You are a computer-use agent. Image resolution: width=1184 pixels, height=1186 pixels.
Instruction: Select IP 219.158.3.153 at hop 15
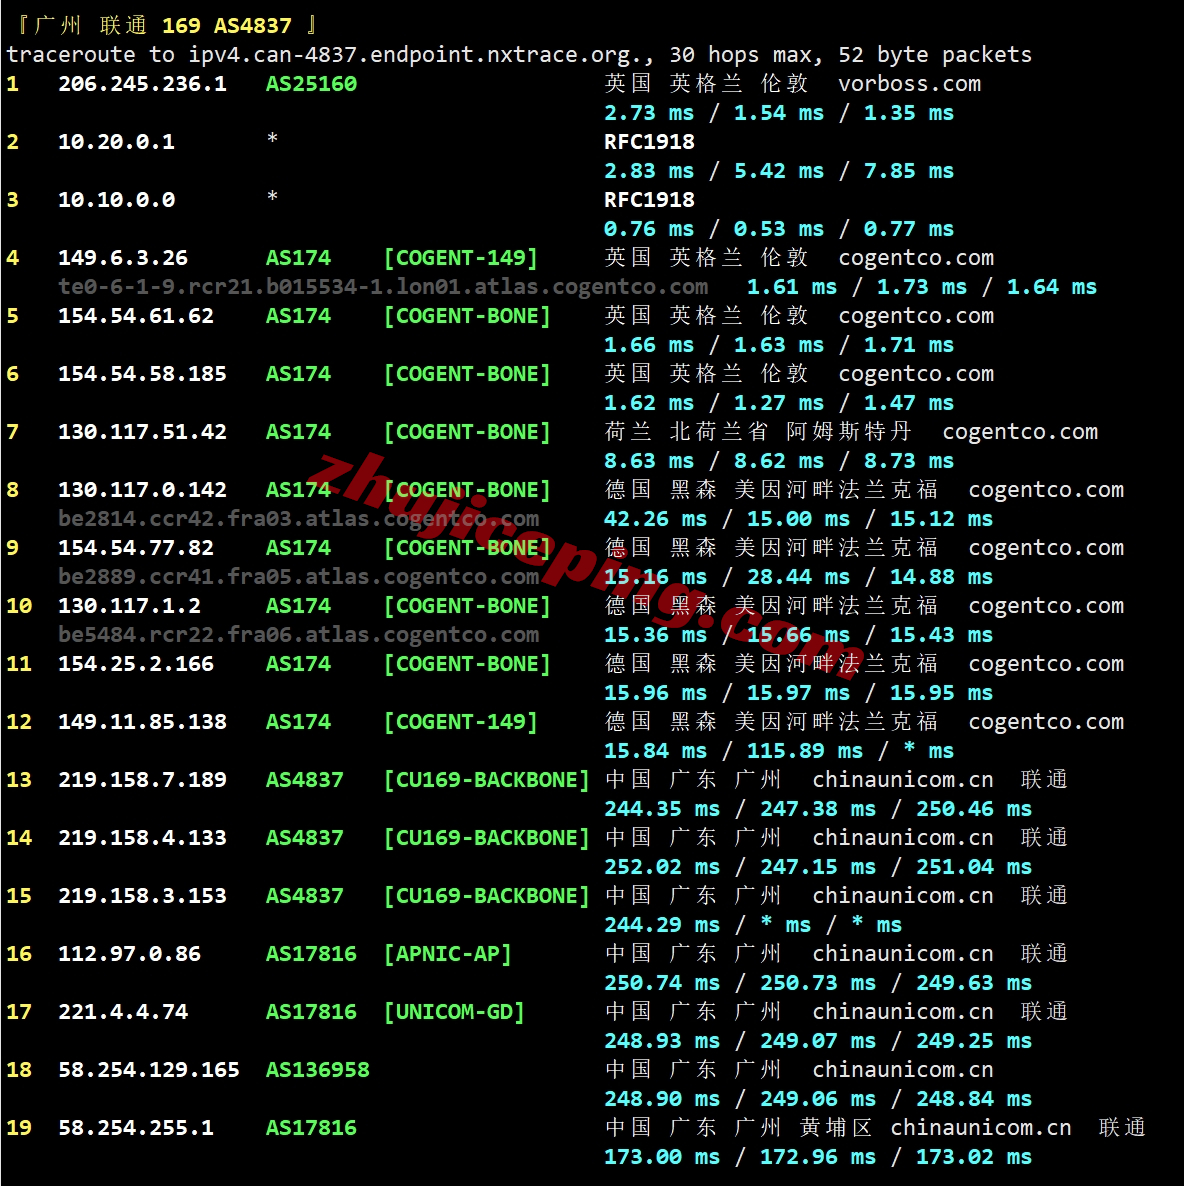[142, 896]
